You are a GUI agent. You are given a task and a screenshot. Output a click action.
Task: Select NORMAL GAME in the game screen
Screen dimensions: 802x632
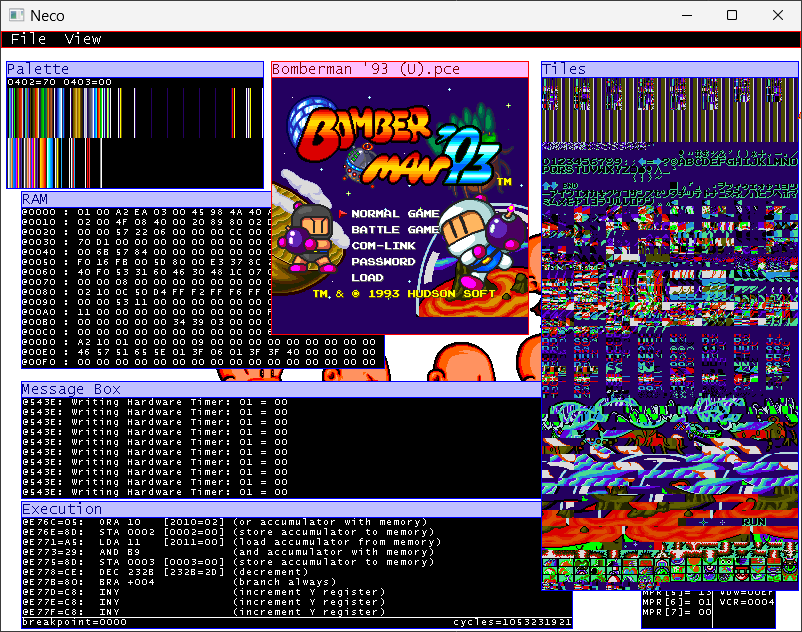point(395,214)
